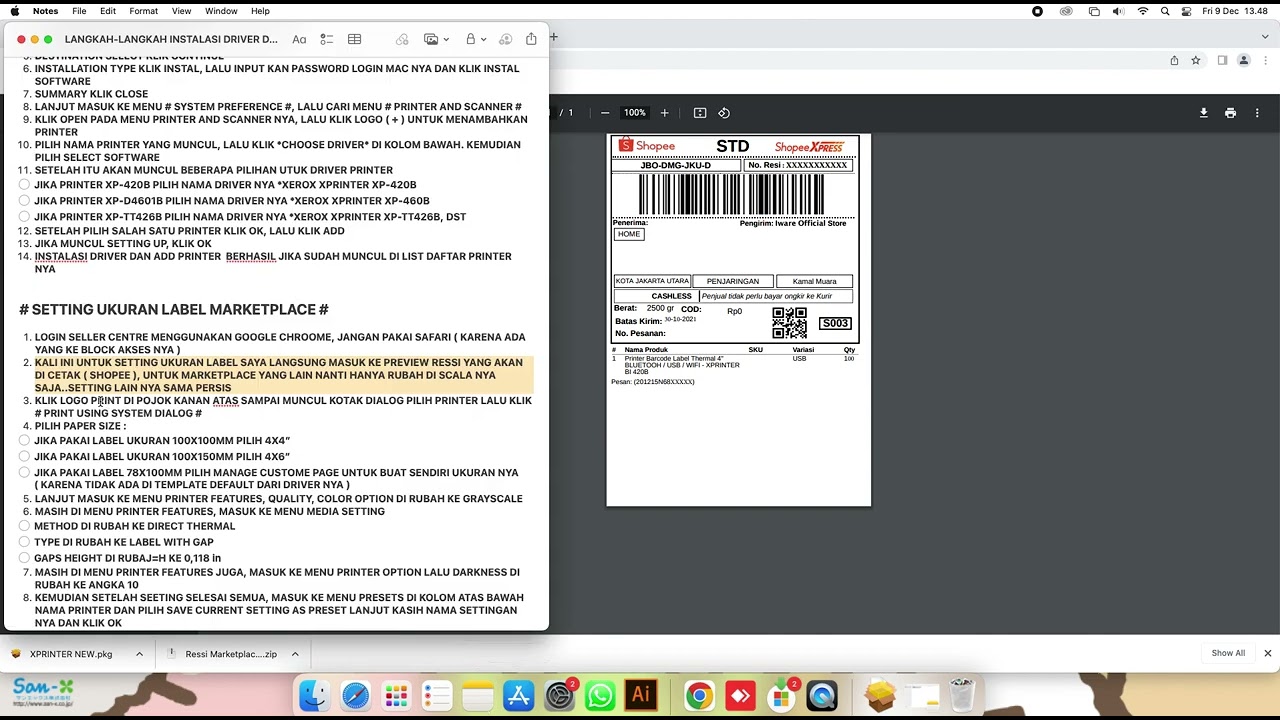The width and height of the screenshot is (1280, 720).
Task: Check the '100X100MM PILIH 4X4' checklist circle
Action: point(24,440)
